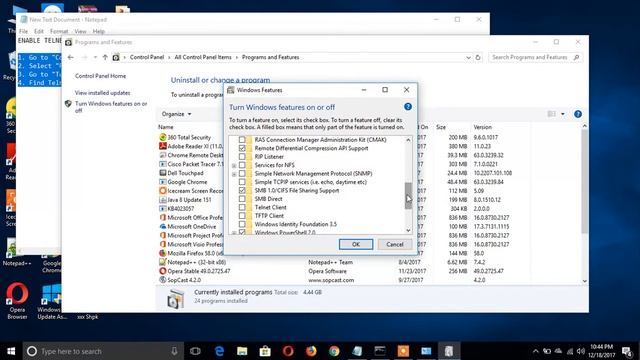This screenshot has height=360, width=640.
Task: Launch Opera from the taskbar
Action: (288, 351)
